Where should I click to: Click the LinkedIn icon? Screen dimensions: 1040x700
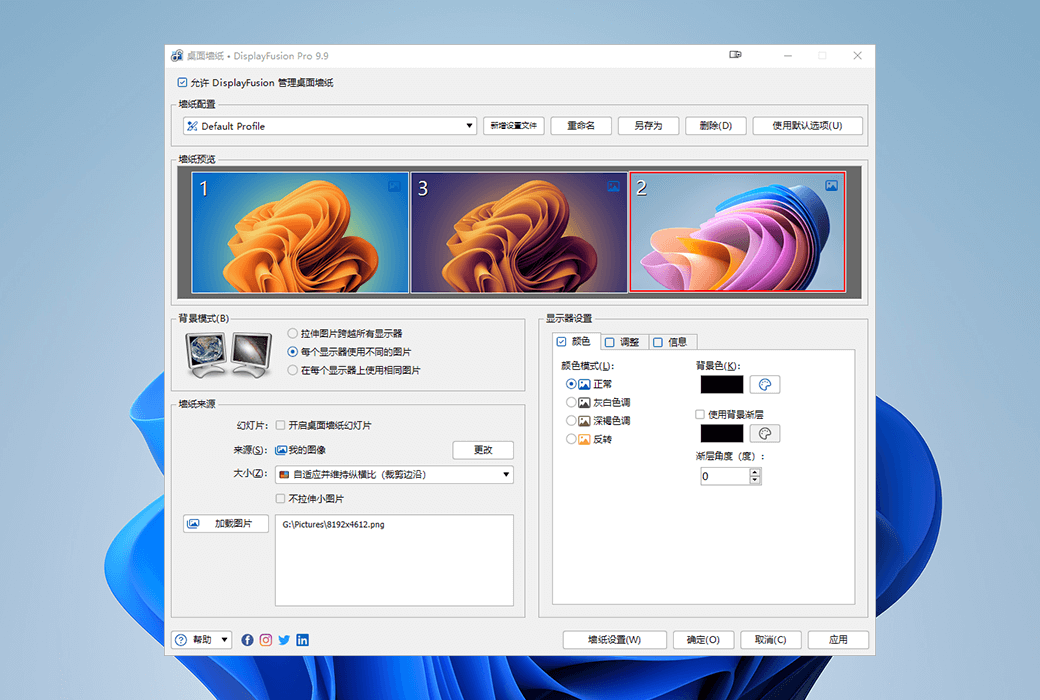coord(302,639)
